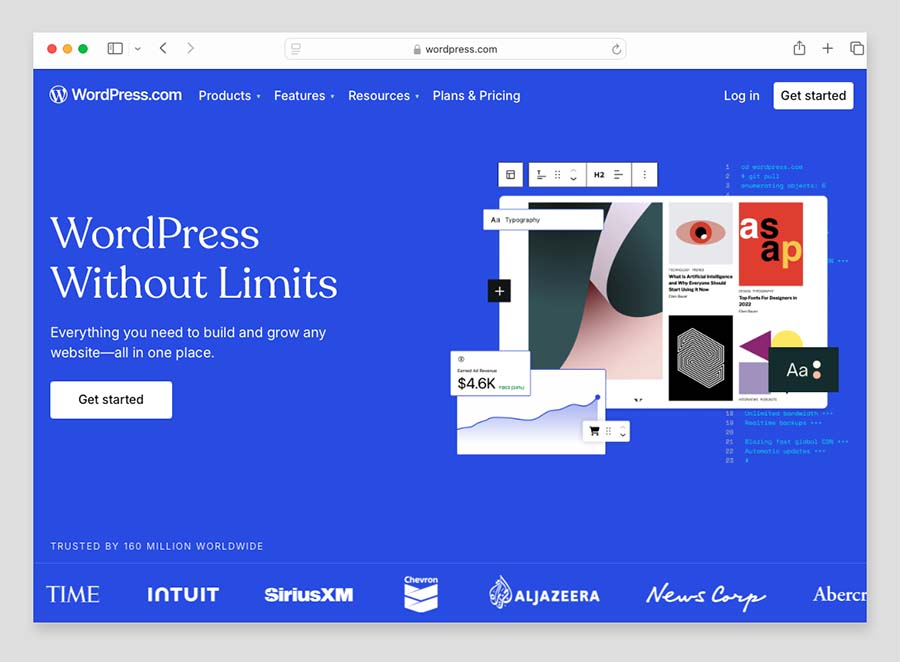Go back with the Safari back arrow
The image size is (900, 662).
(164, 48)
